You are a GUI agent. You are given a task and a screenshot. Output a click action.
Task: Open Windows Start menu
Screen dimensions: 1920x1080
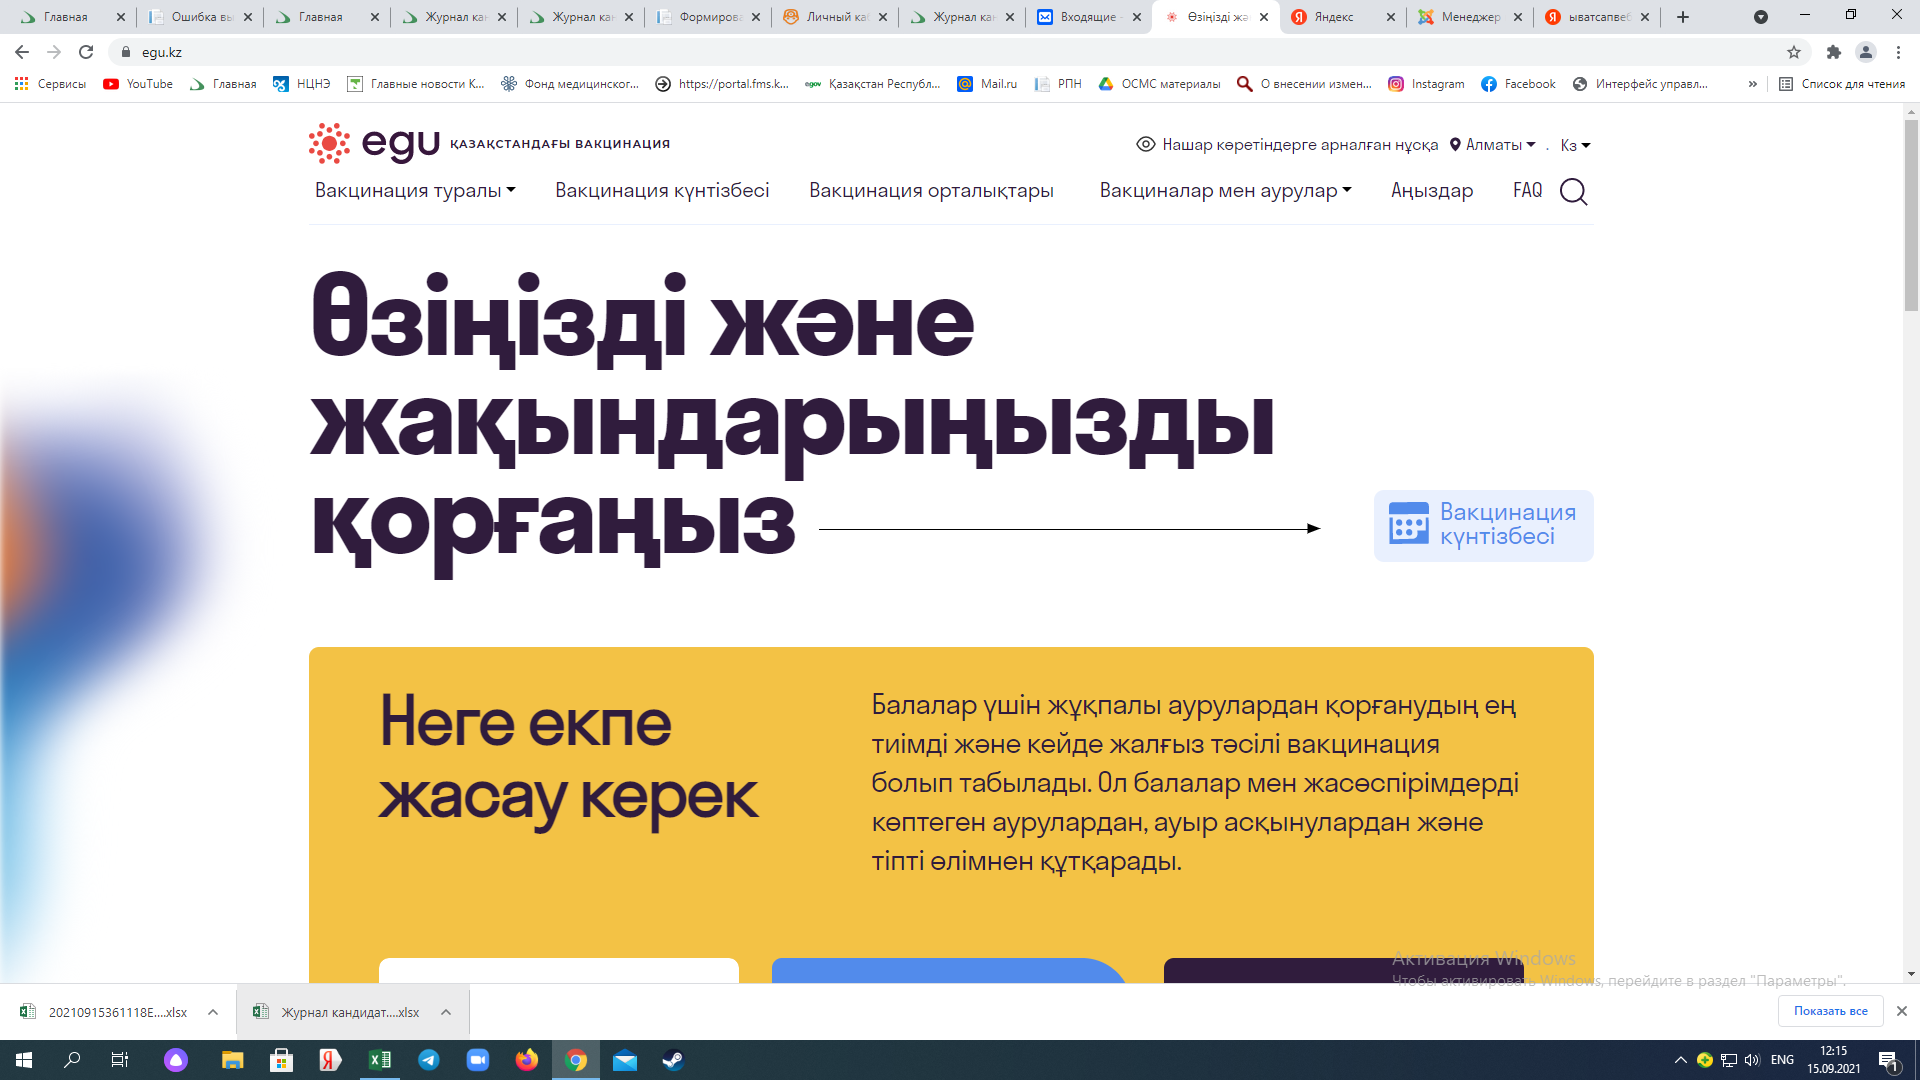(x=24, y=1060)
